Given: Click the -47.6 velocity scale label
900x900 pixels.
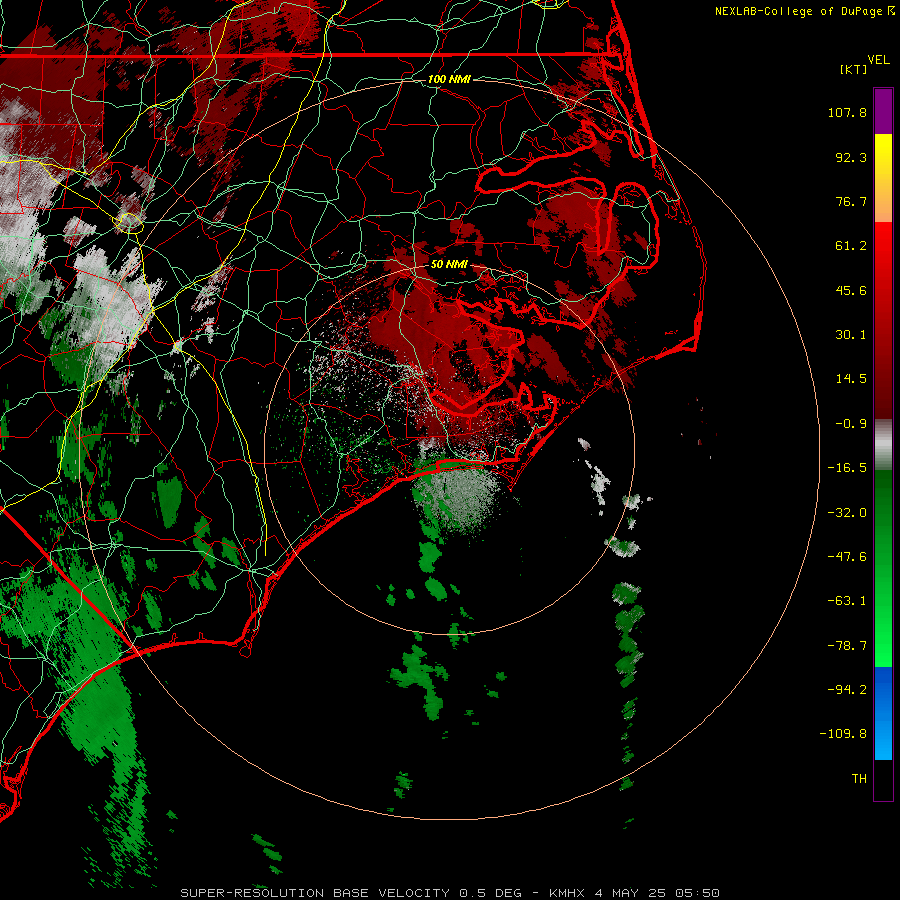Looking at the screenshot, I should (847, 557).
